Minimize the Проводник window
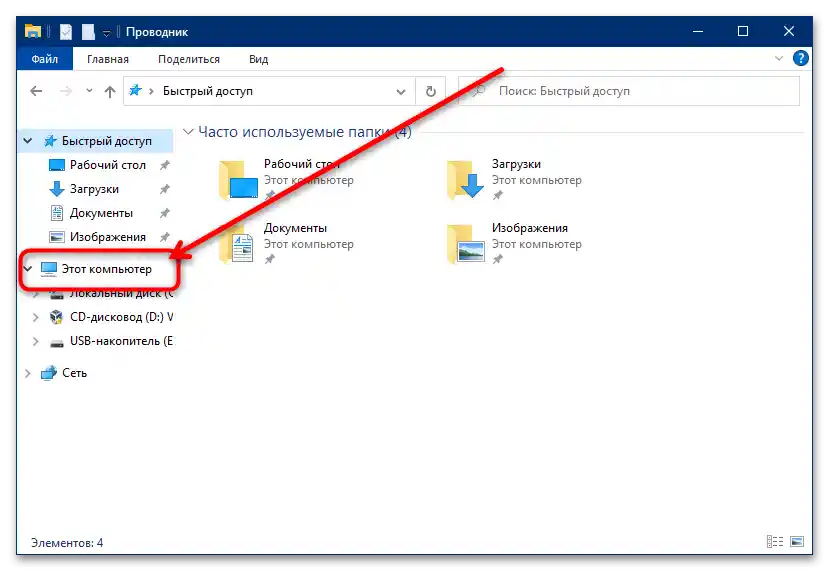829x571 pixels. point(698,32)
